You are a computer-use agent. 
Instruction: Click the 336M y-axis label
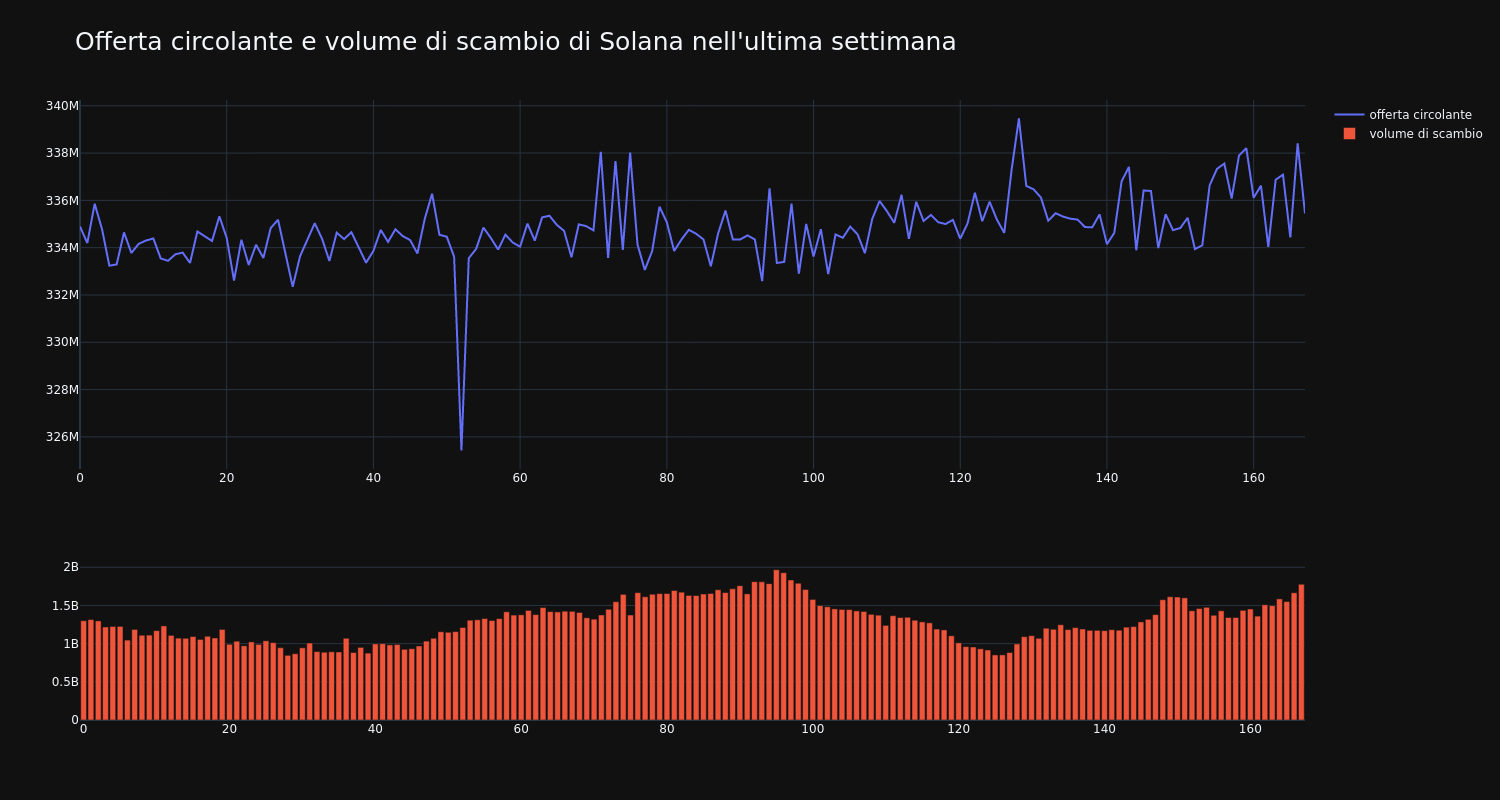(62, 201)
